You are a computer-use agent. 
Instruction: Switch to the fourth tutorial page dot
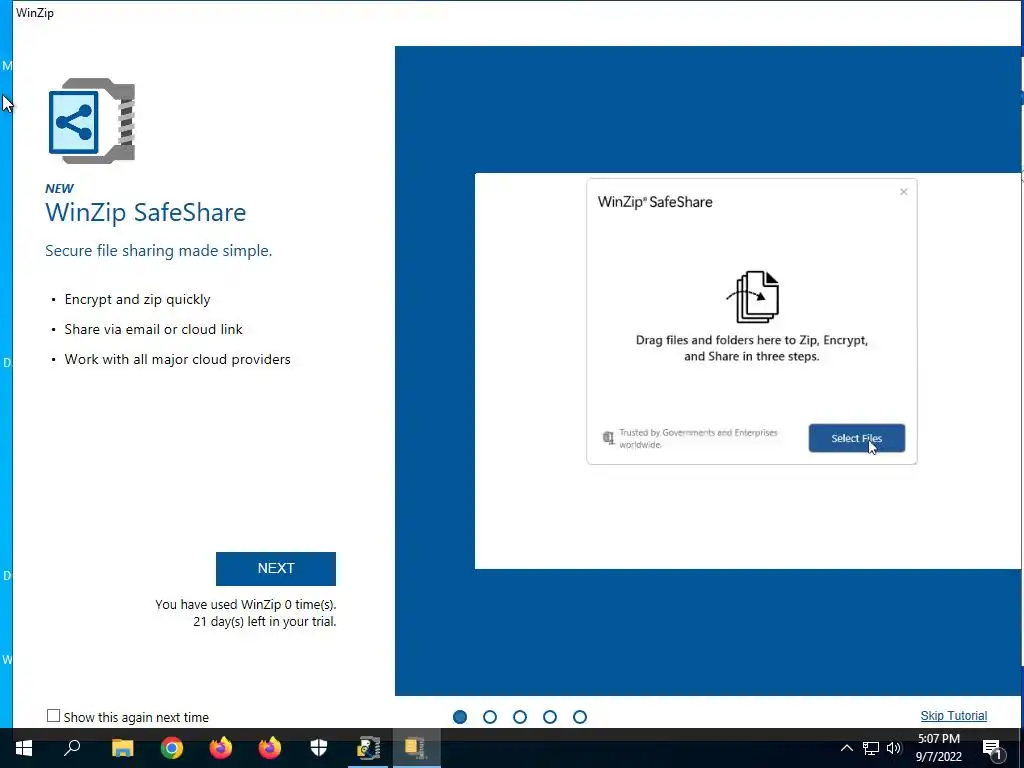point(550,717)
